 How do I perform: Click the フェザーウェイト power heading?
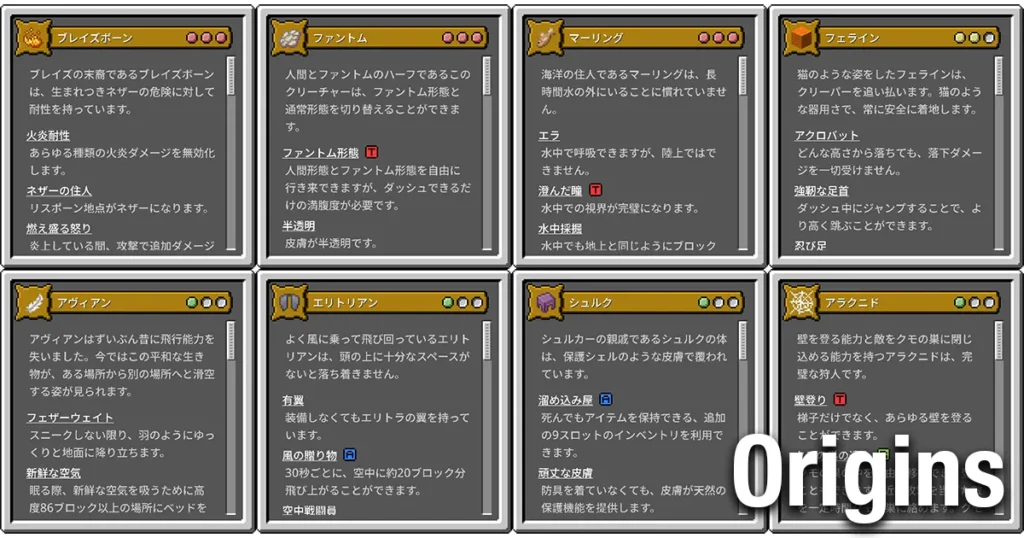[x=70, y=417]
